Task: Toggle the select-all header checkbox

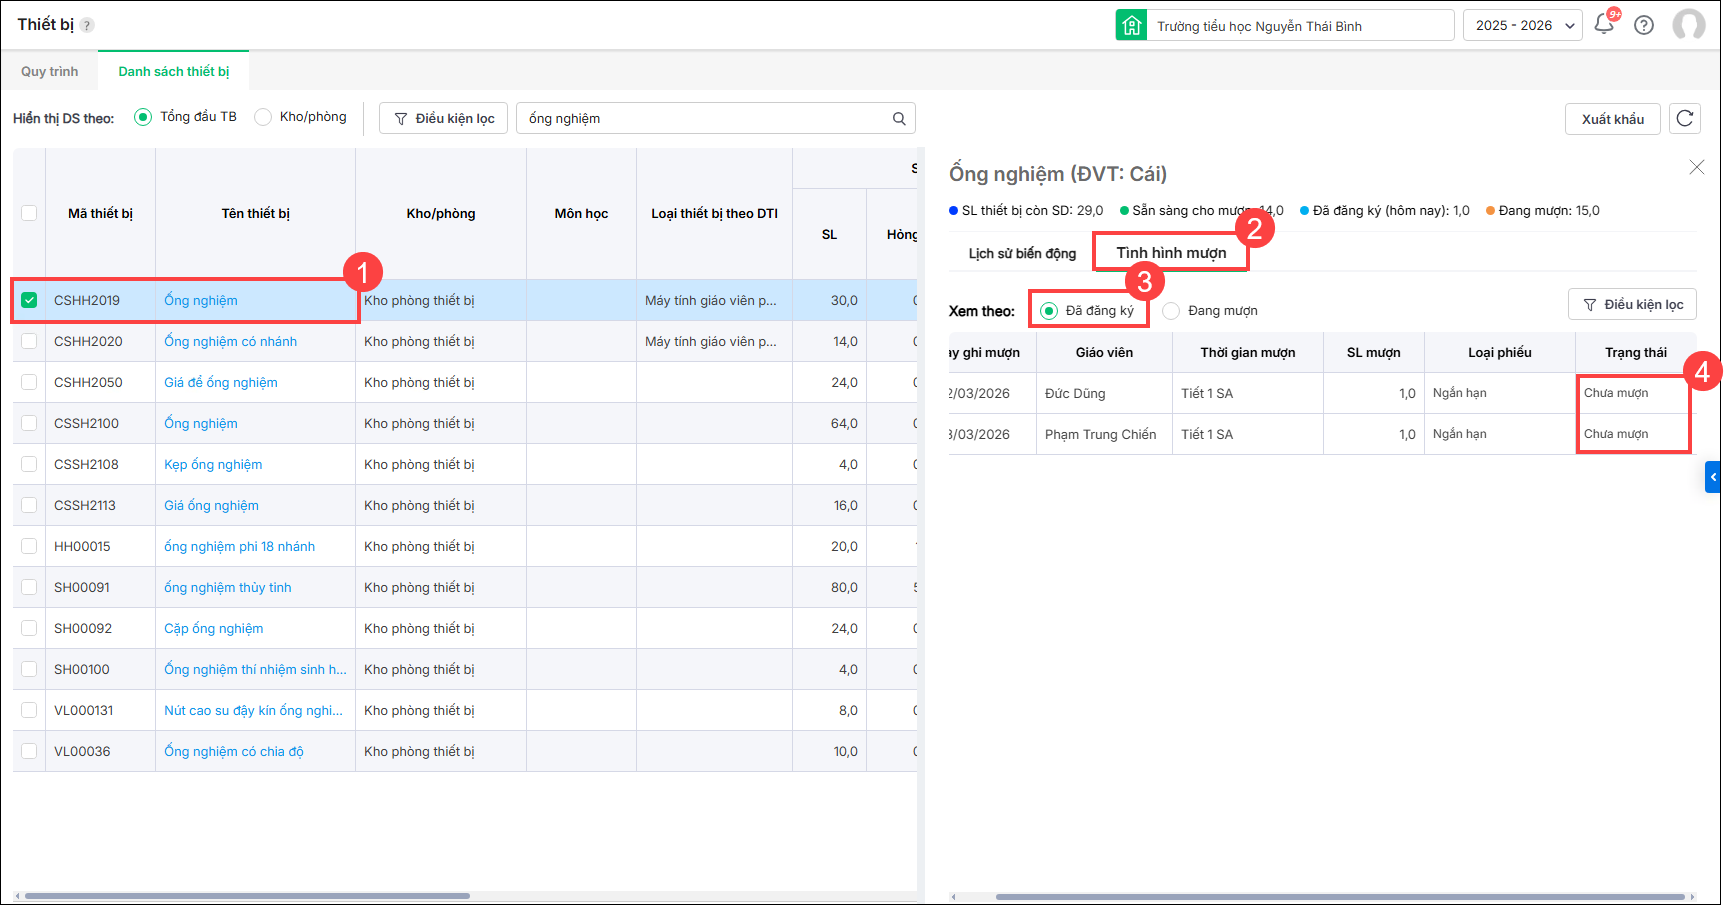Action: 29,213
